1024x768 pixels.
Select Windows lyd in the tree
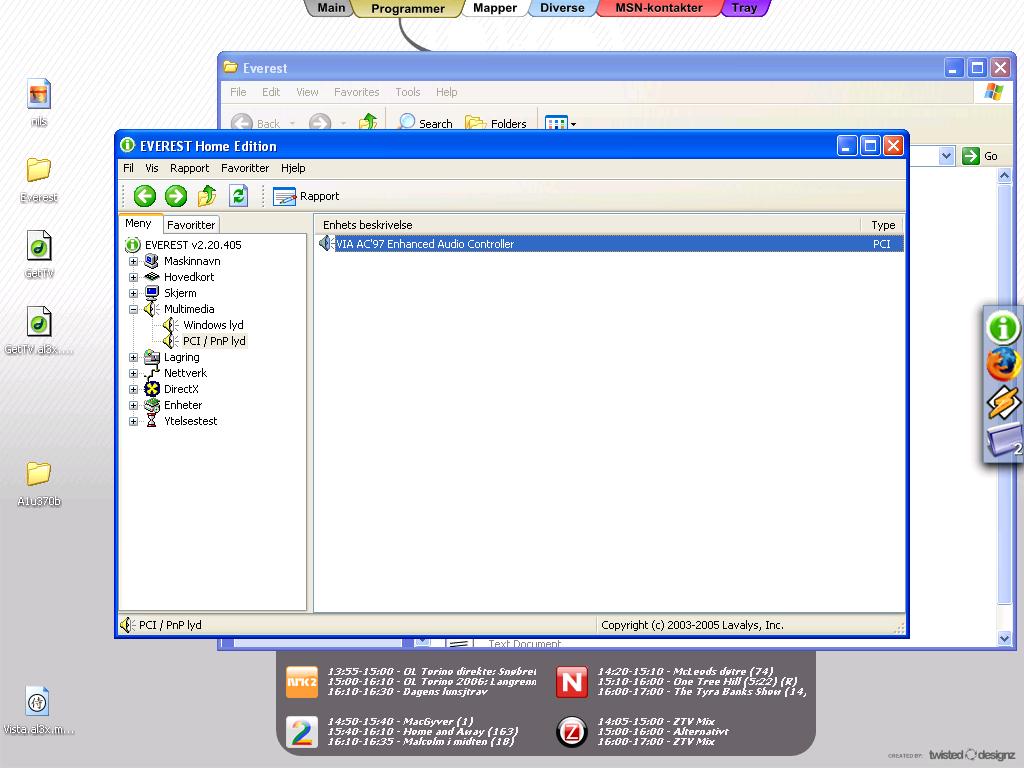click(x=213, y=325)
